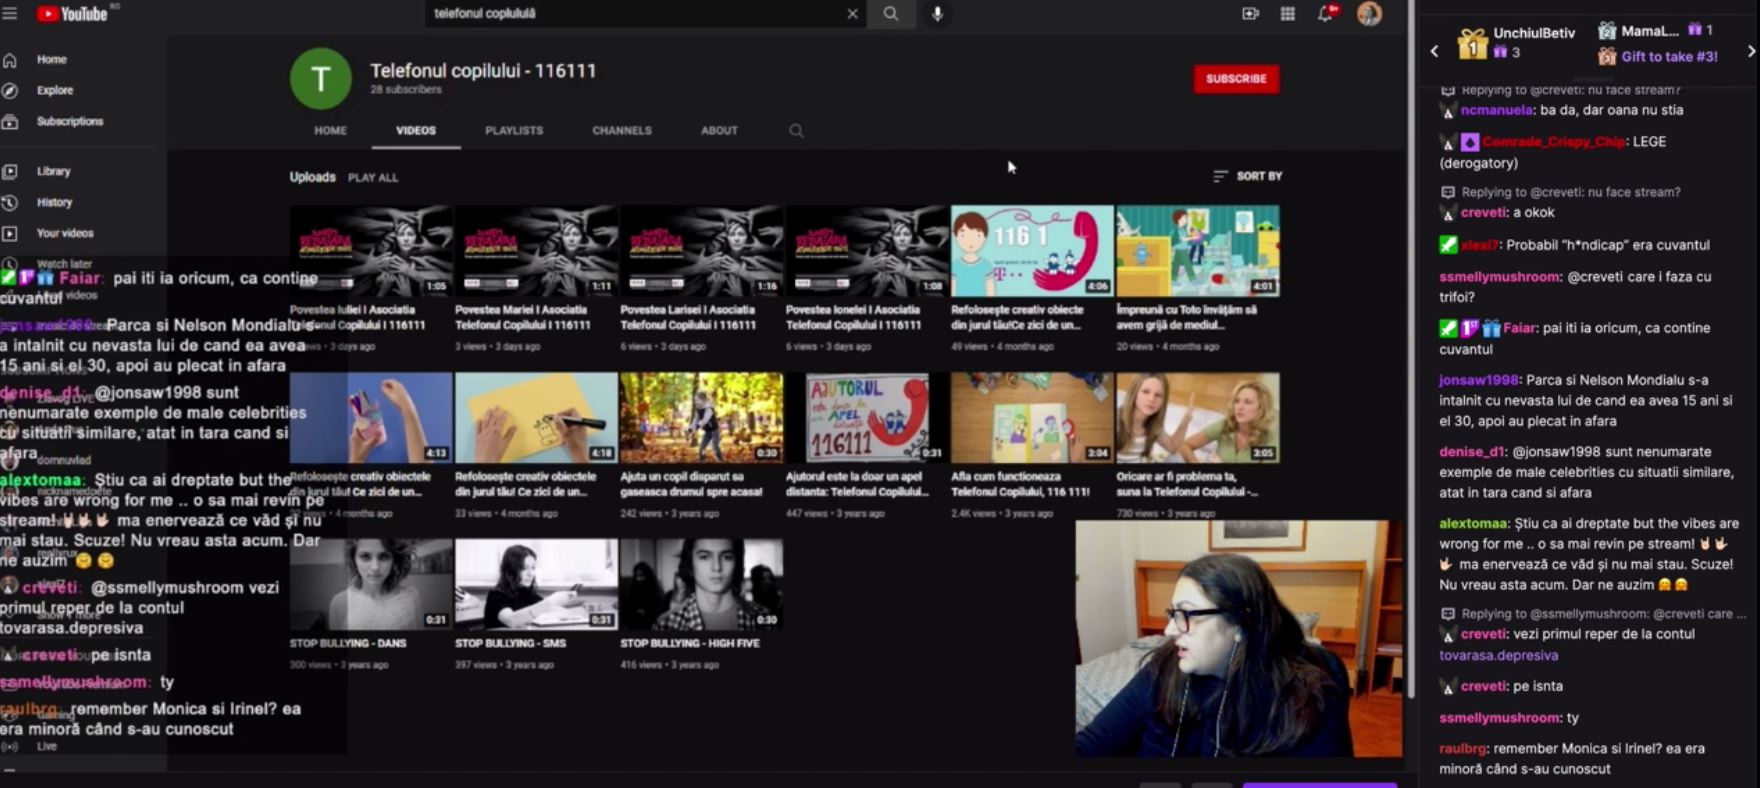Click username ncmanuela in chat
Screen dimensions: 1760x788
click(x=1497, y=110)
